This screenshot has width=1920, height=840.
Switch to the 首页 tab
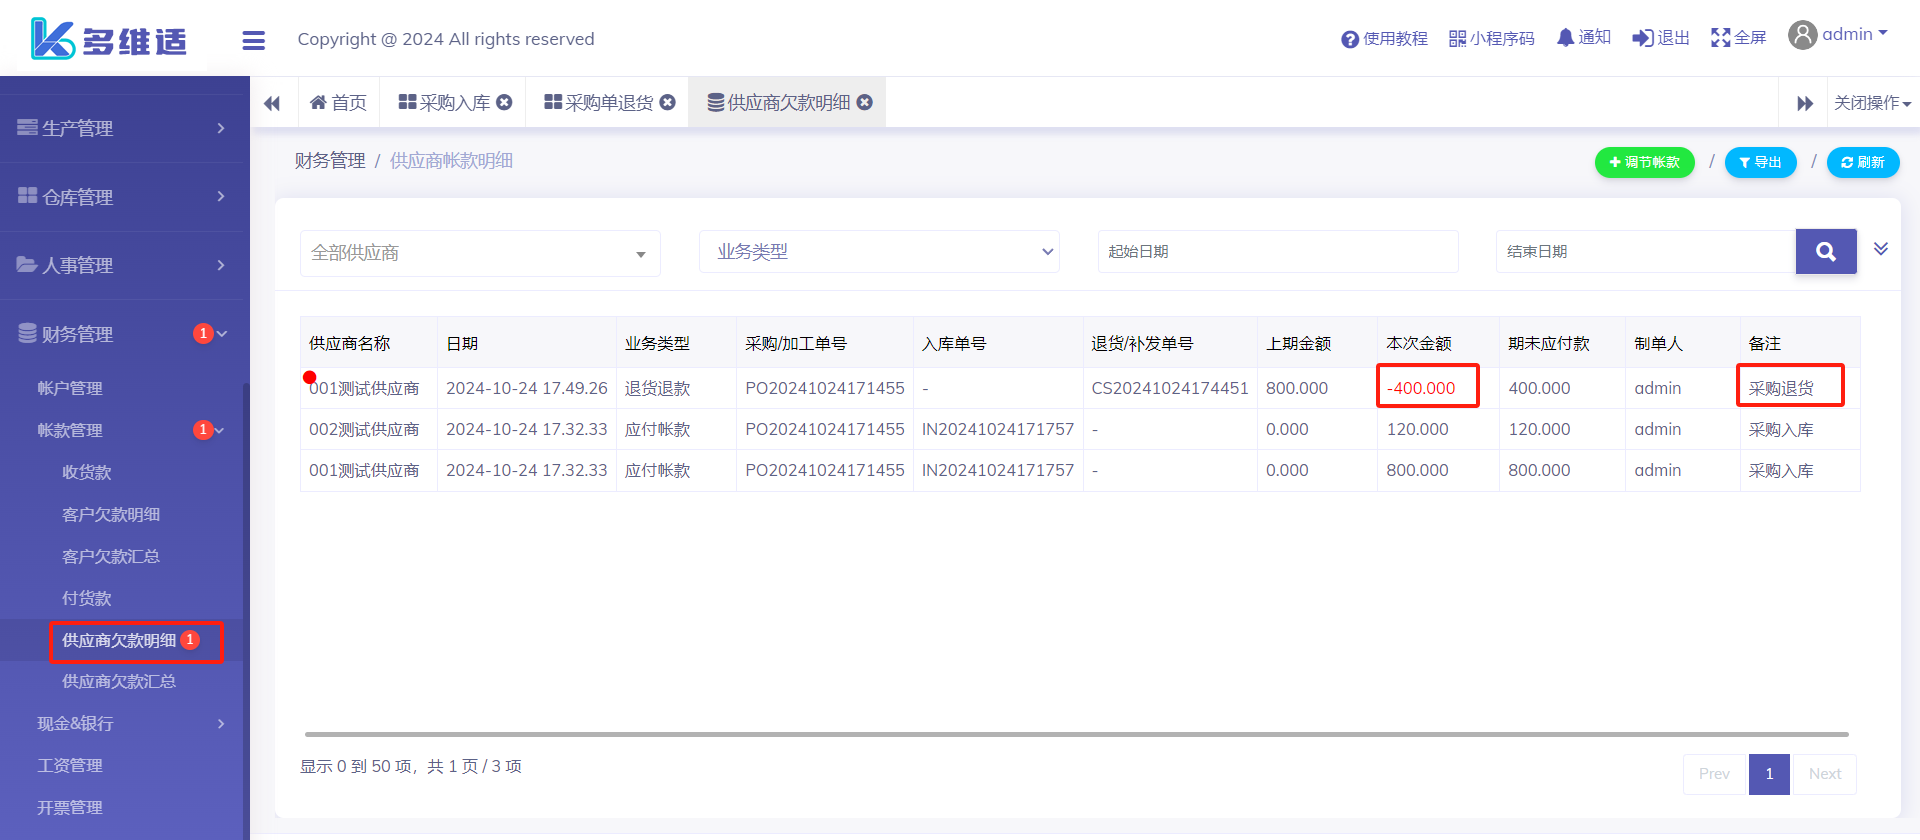(x=339, y=103)
